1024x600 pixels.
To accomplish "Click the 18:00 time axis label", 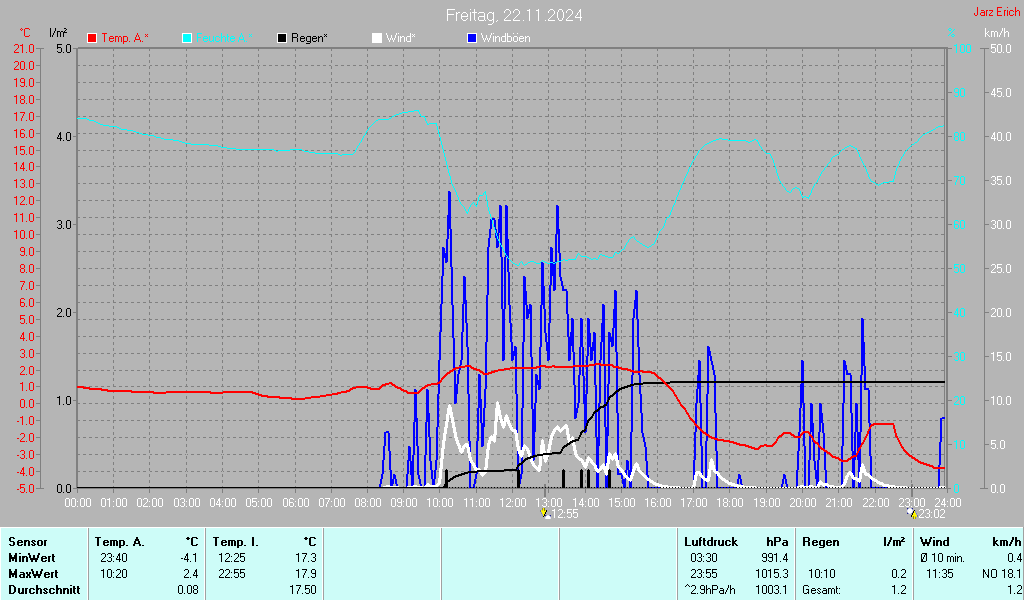I will pyautogui.click(x=730, y=503).
